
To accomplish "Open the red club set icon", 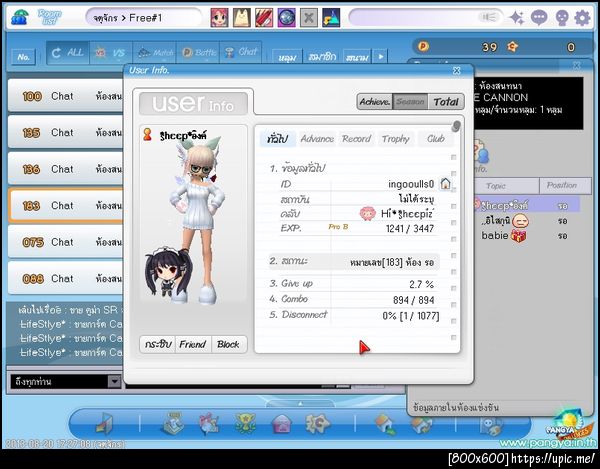I will pyautogui.click(x=264, y=18).
